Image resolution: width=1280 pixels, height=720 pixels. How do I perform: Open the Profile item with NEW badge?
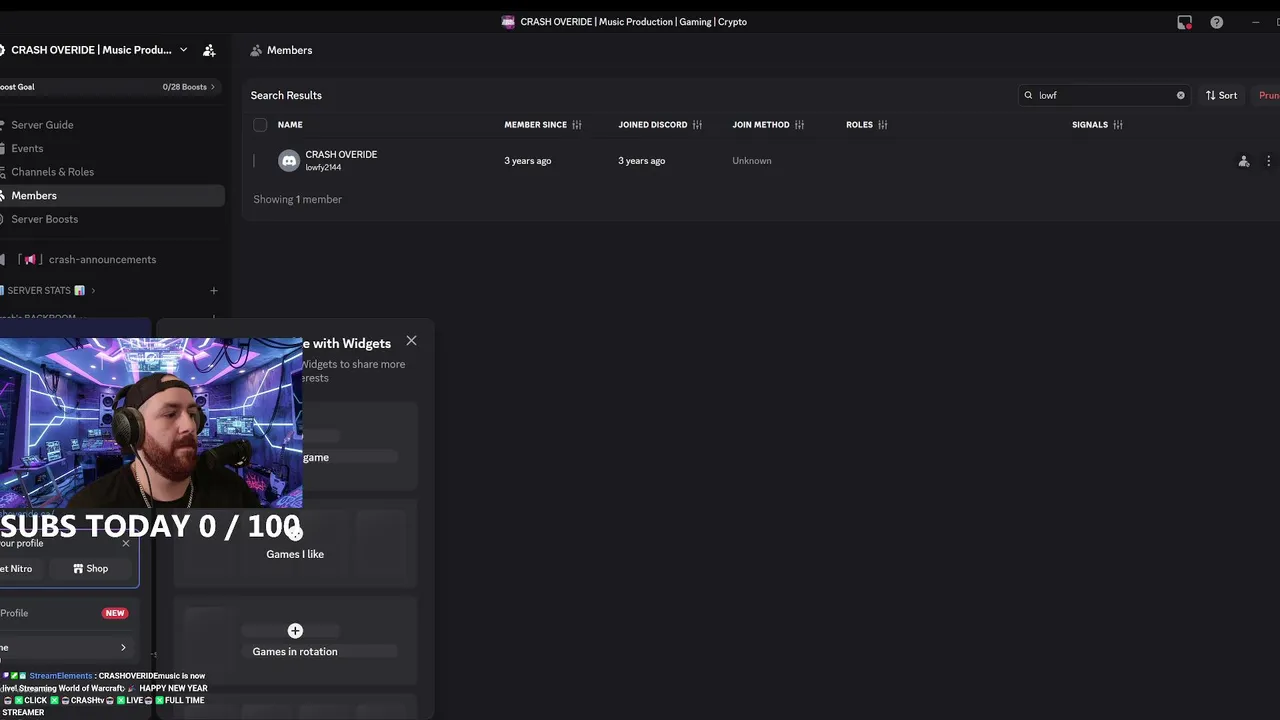pos(66,613)
